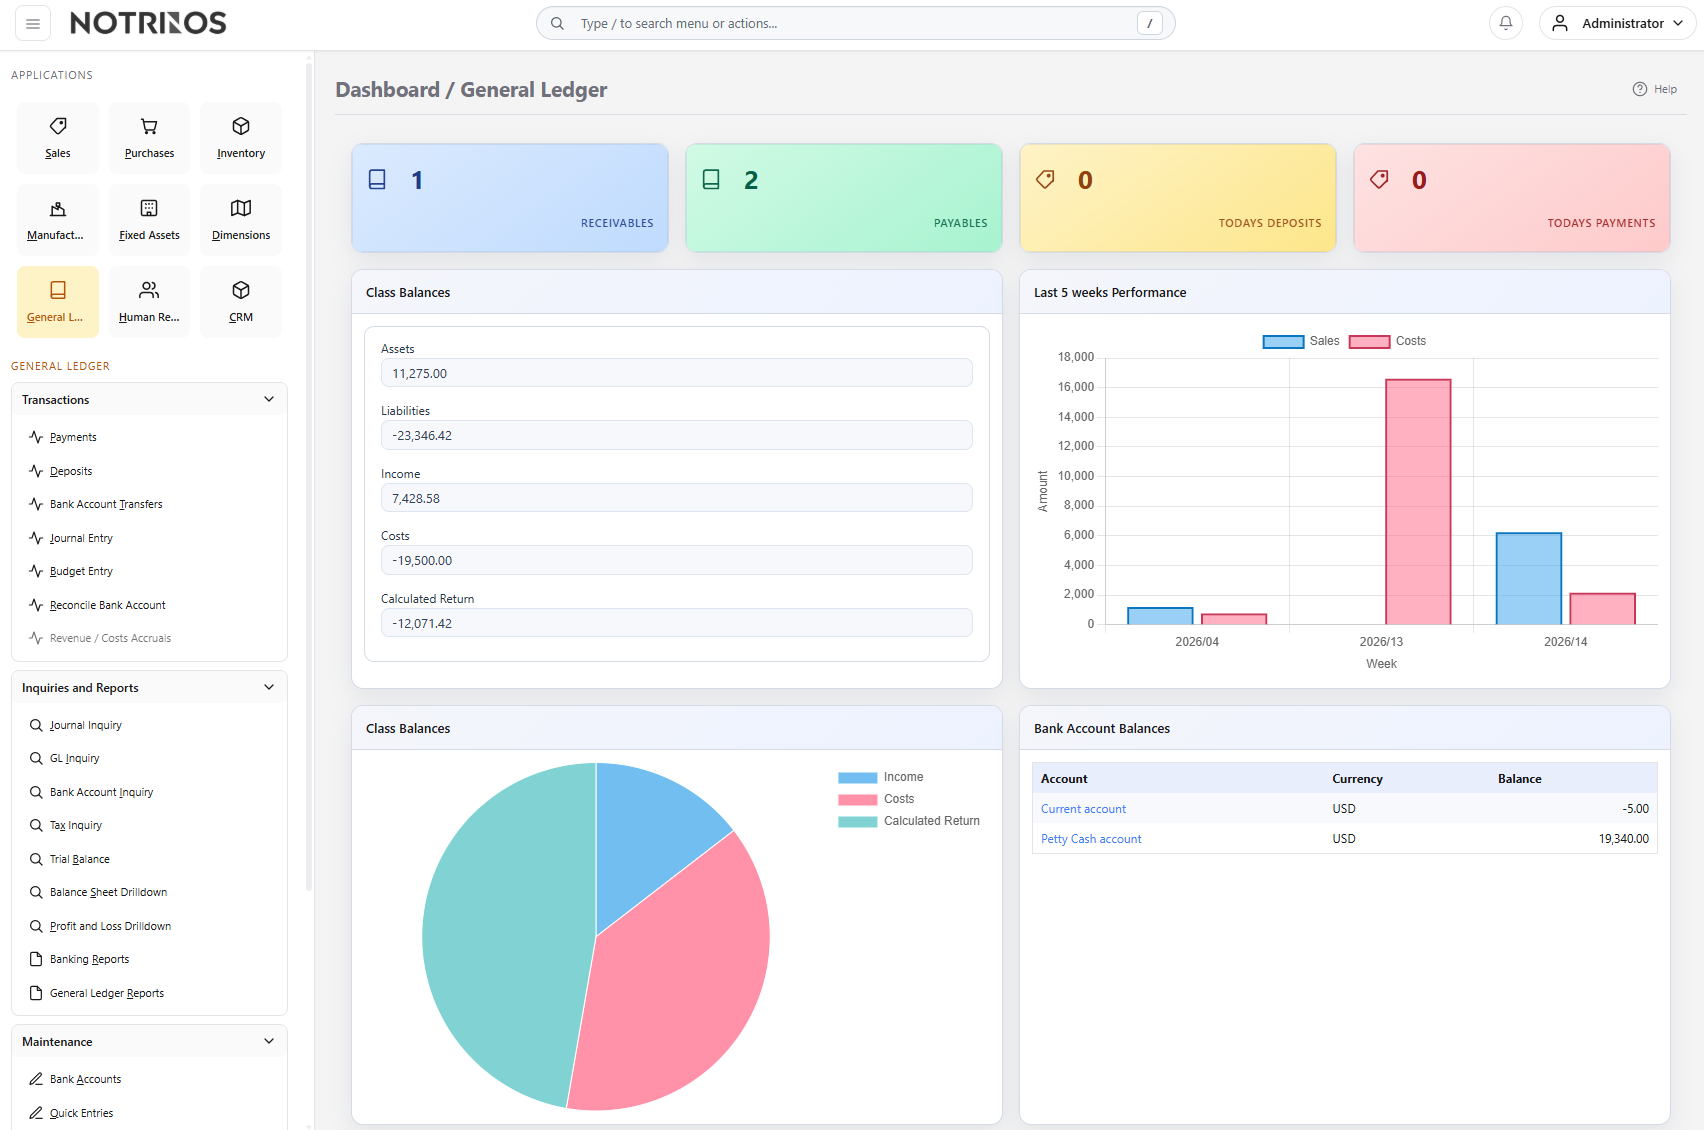
Task: Click the Help link
Action: pos(1655,89)
